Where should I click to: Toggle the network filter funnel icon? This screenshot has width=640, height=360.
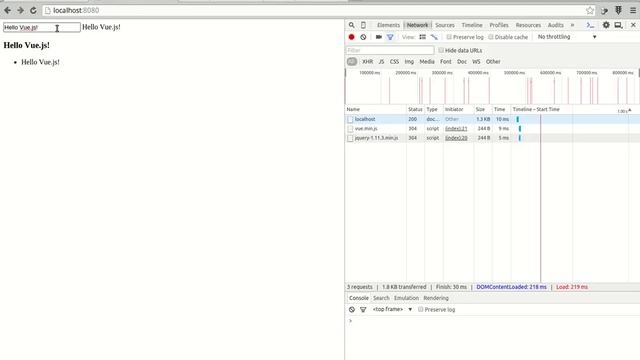click(390, 37)
